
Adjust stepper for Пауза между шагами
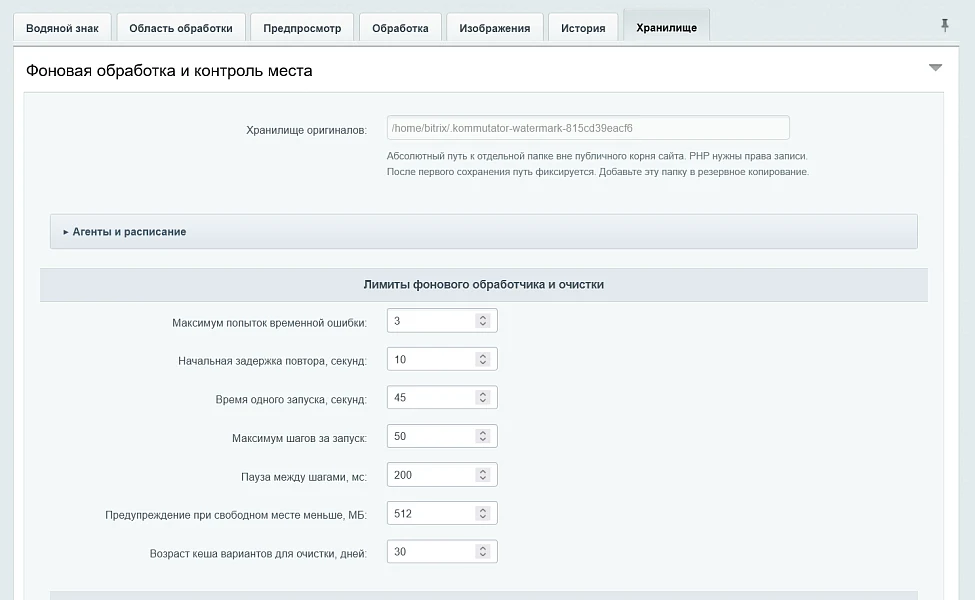click(483, 475)
